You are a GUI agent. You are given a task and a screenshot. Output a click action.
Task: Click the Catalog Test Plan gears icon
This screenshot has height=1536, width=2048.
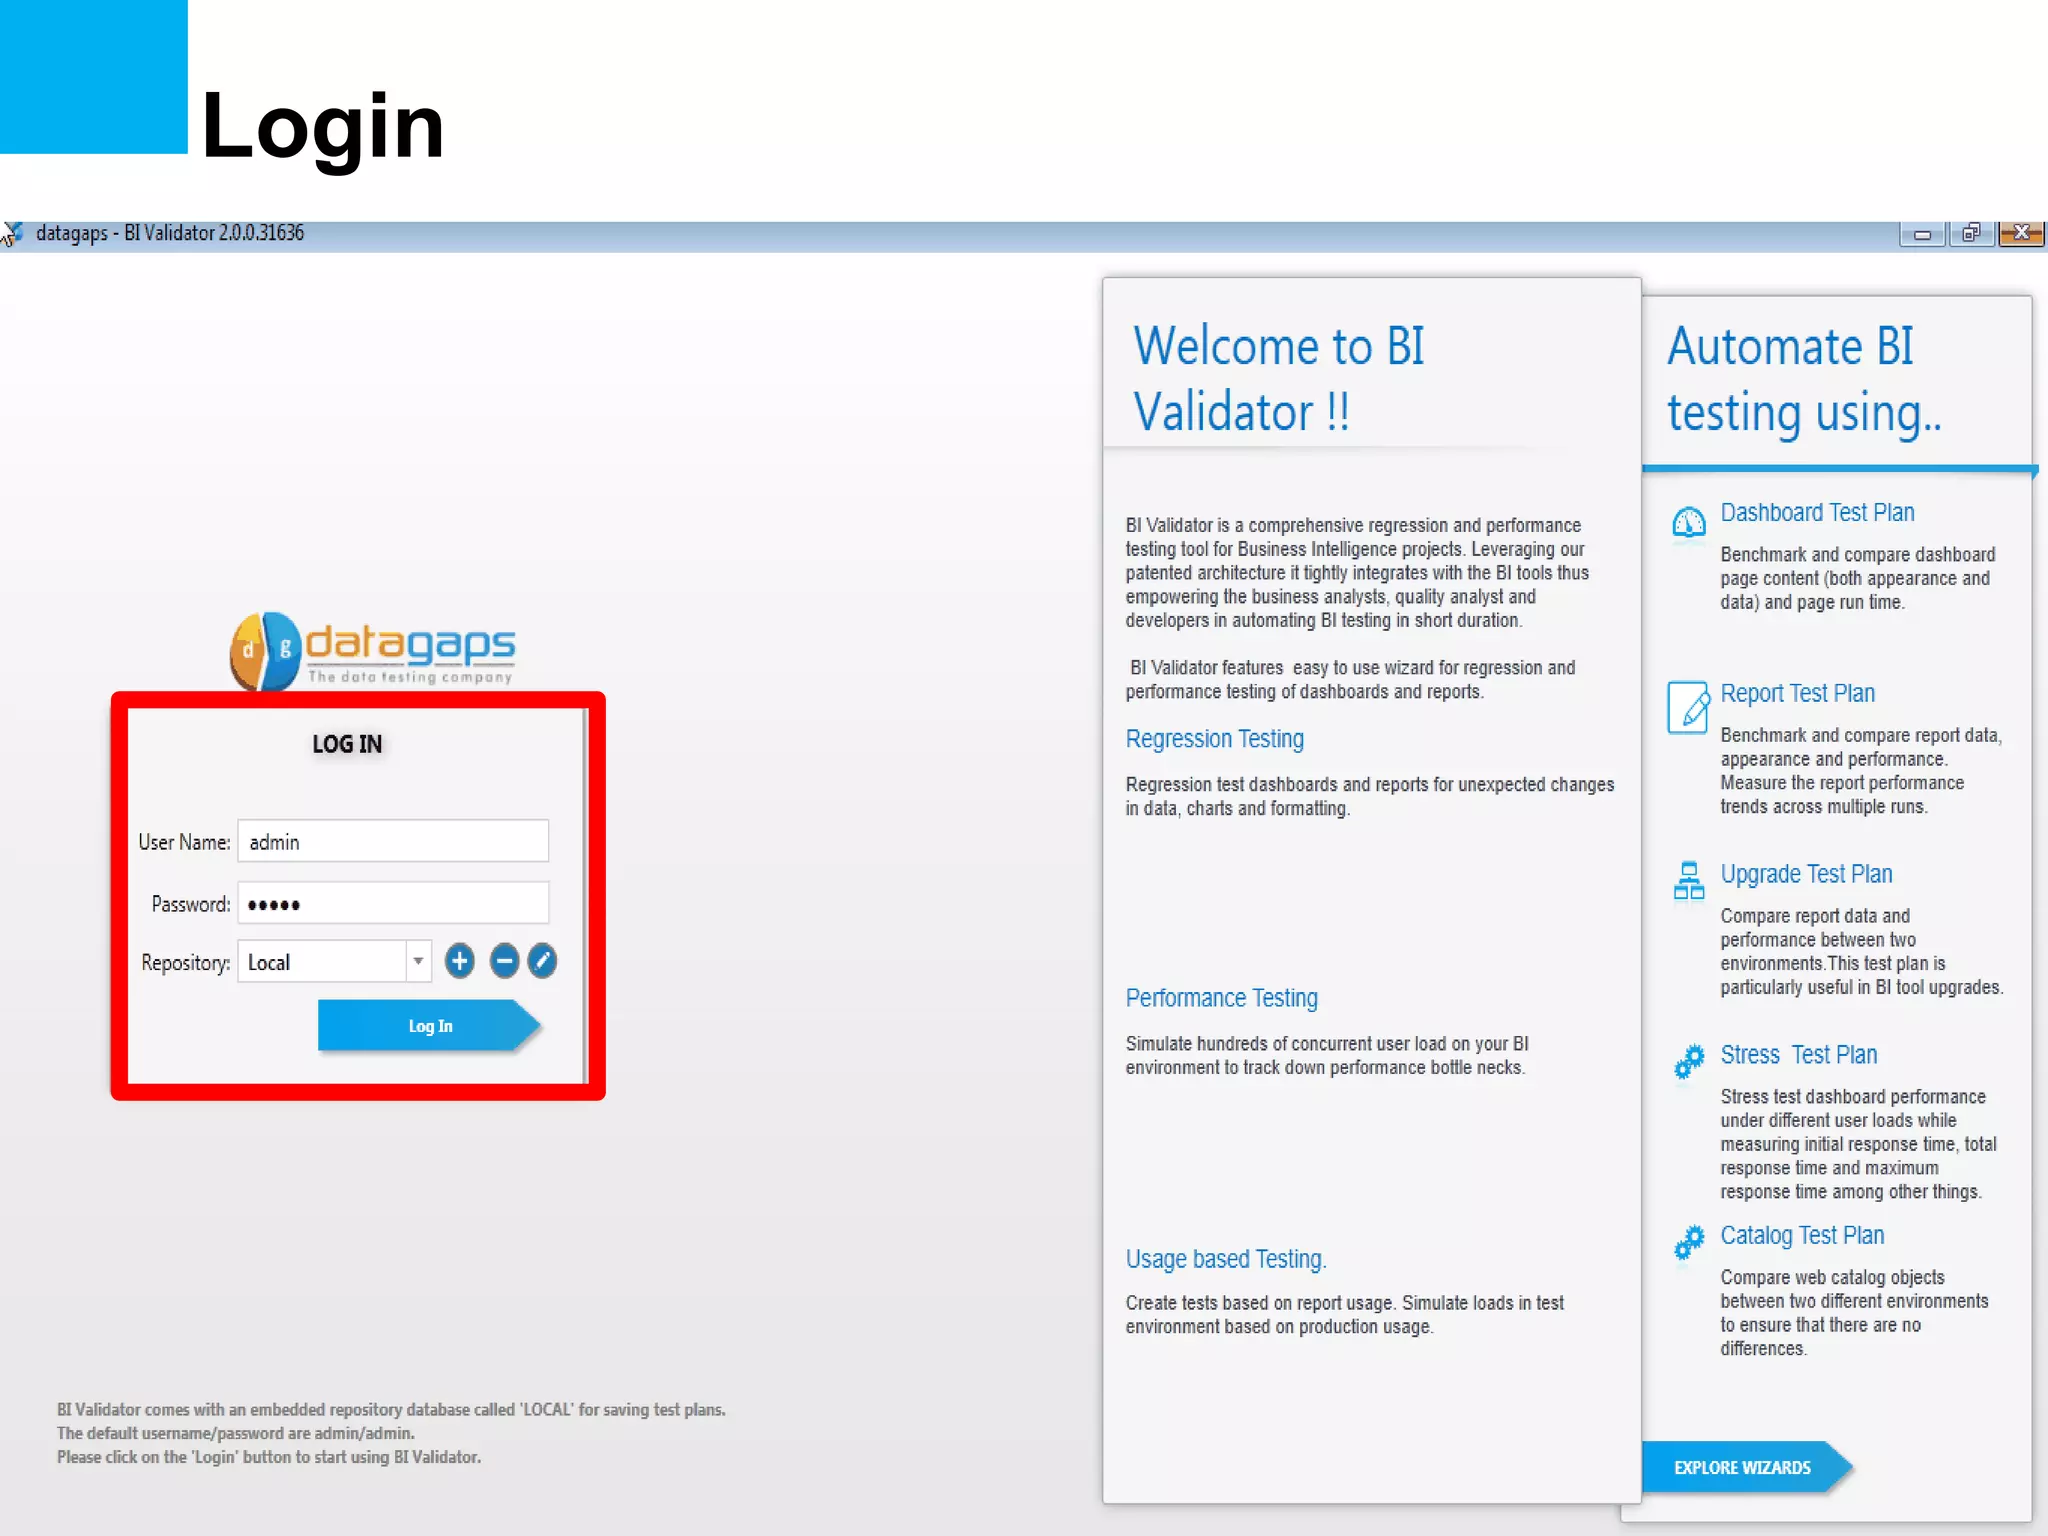pyautogui.click(x=1689, y=1242)
